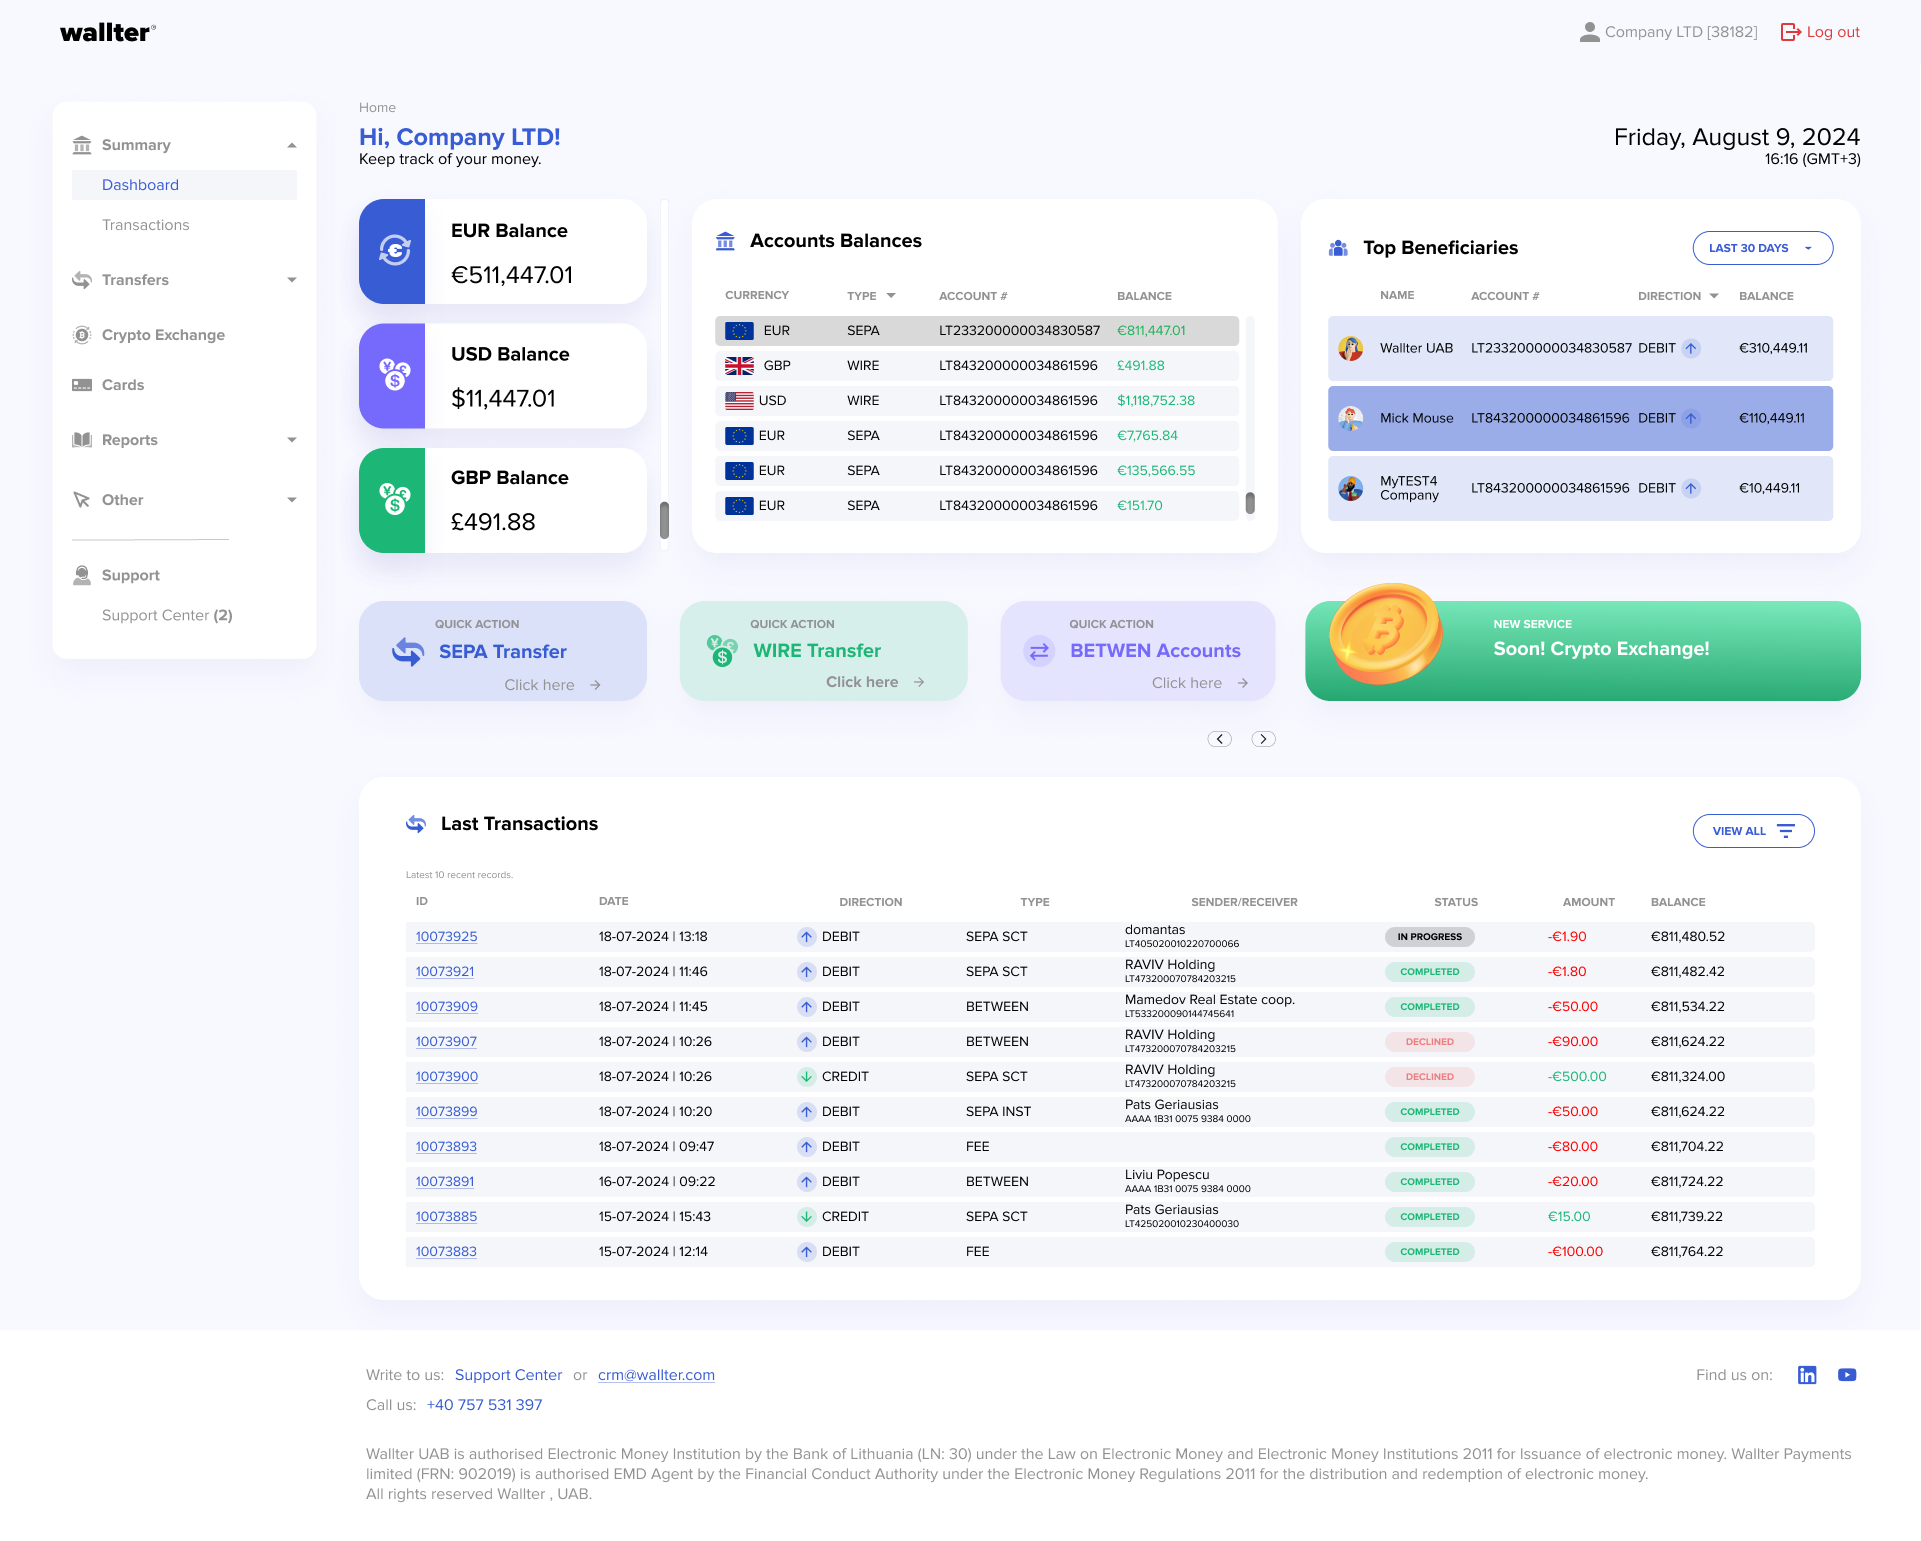Open the Crypto Exchange section in sidebar
The height and width of the screenshot is (1541, 1921).
click(162, 335)
